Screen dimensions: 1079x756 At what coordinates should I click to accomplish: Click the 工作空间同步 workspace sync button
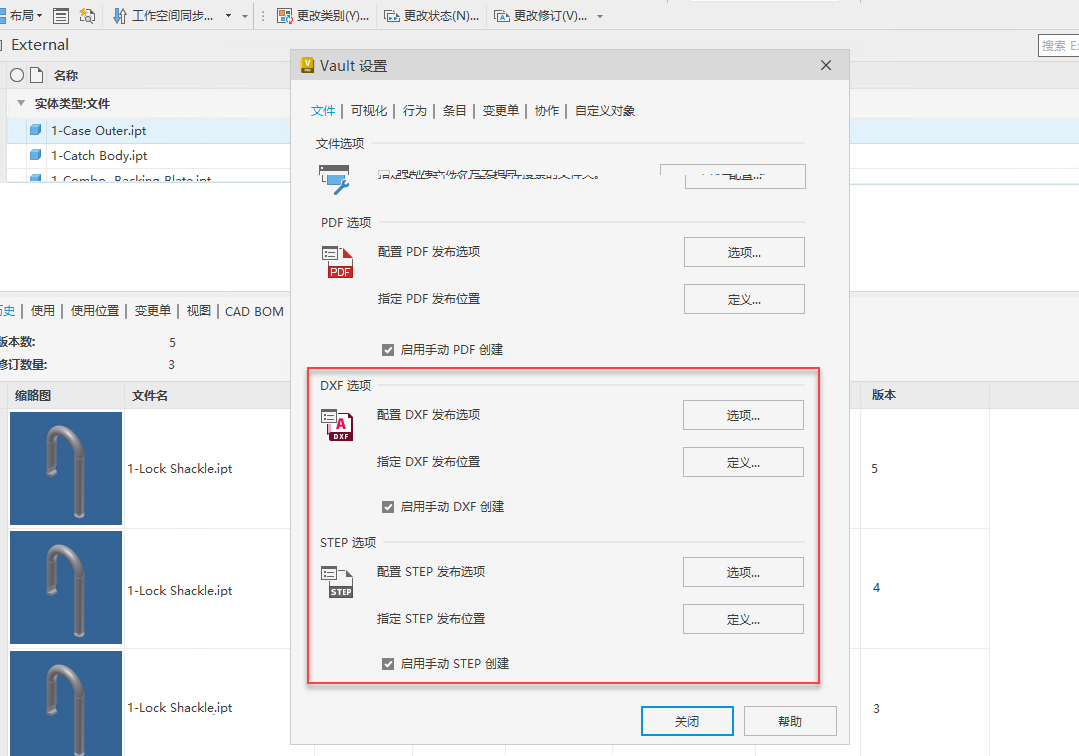pyautogui.click(x=163, y=15)
